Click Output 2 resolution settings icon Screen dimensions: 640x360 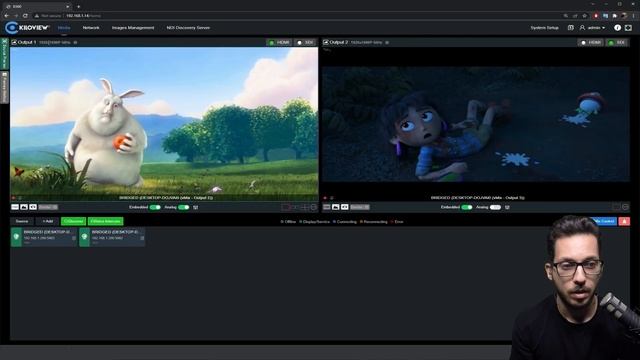coord(387,42)
